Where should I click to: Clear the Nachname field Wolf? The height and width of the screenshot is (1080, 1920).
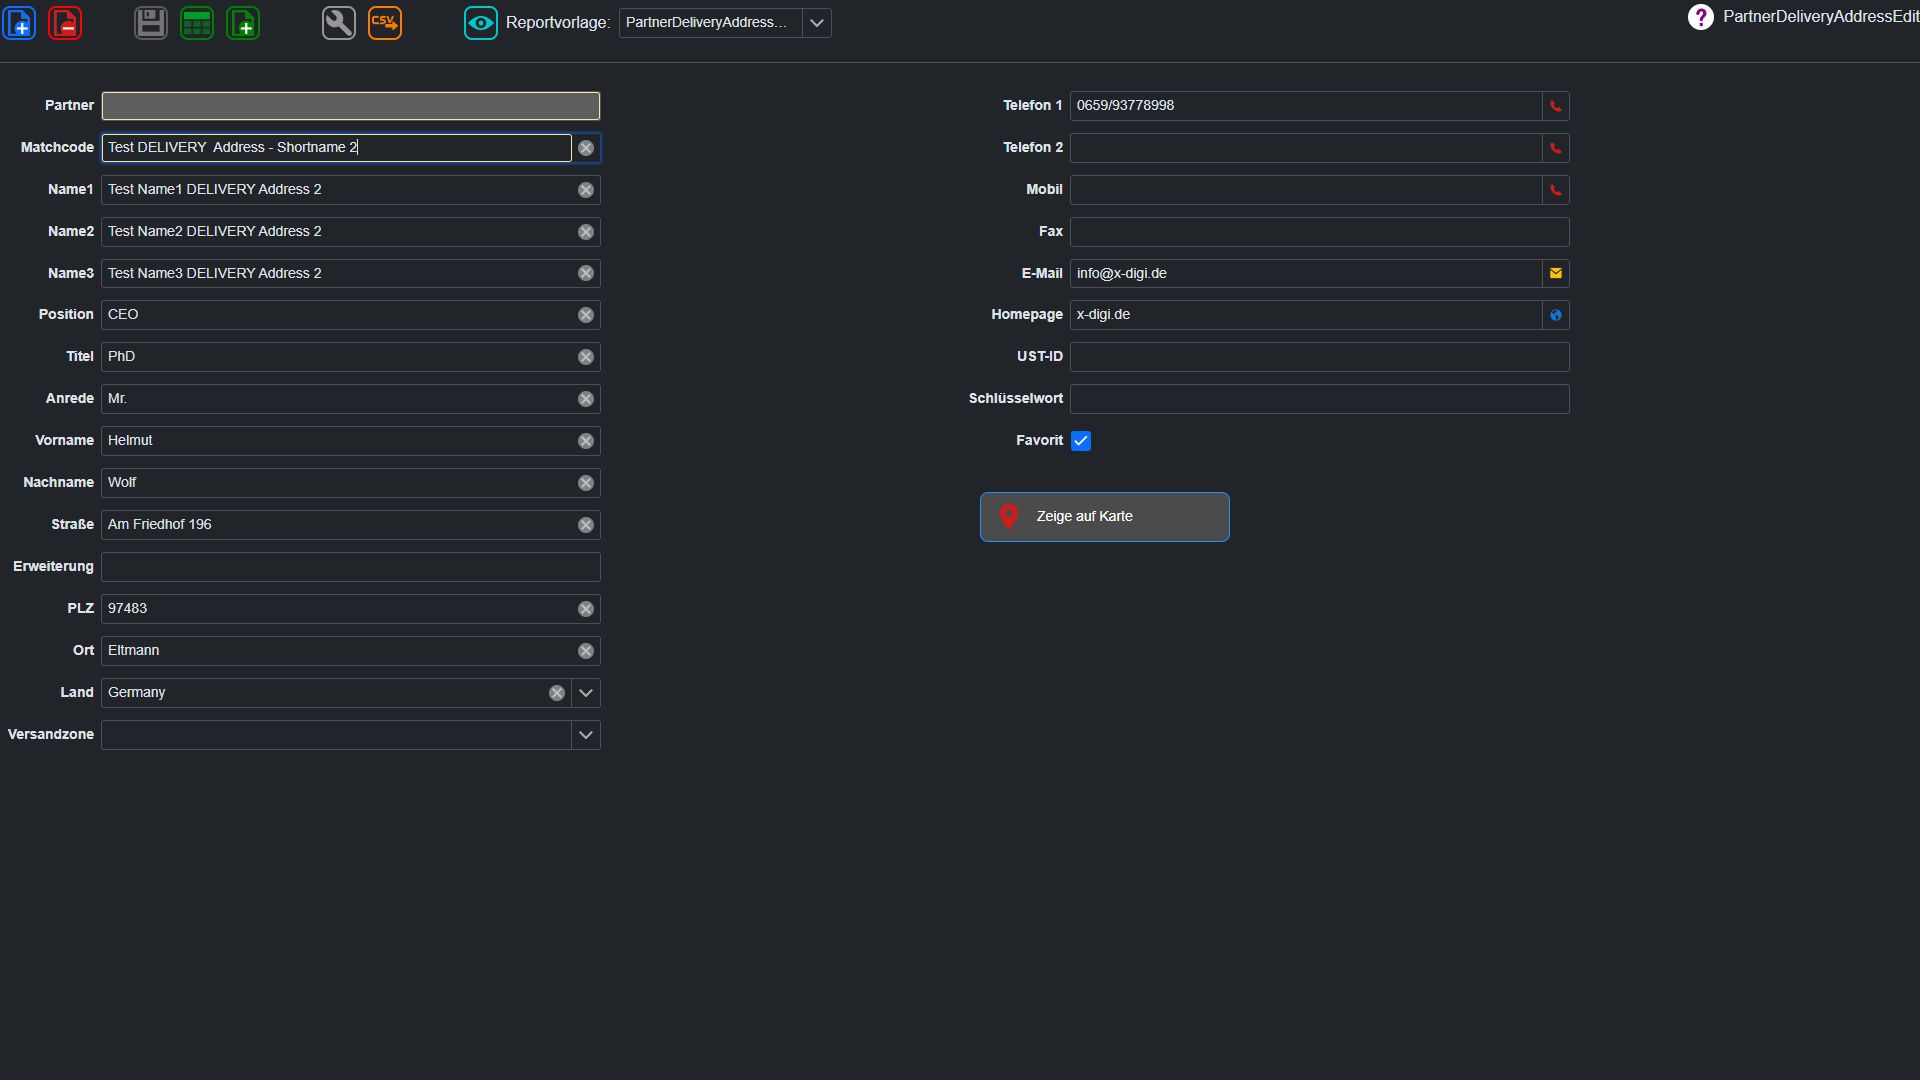pyautogui.click(x=586, y=483)
